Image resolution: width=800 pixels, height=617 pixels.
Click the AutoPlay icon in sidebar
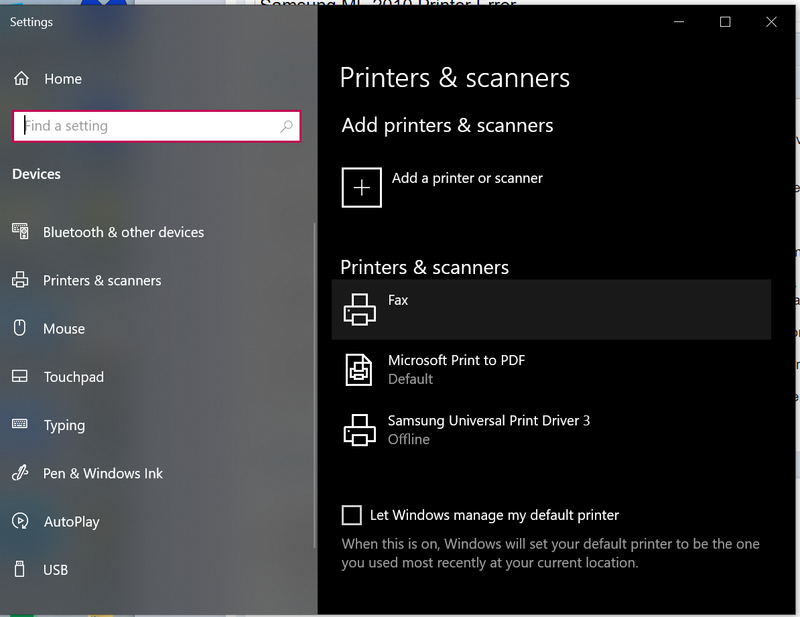[20, 521]
